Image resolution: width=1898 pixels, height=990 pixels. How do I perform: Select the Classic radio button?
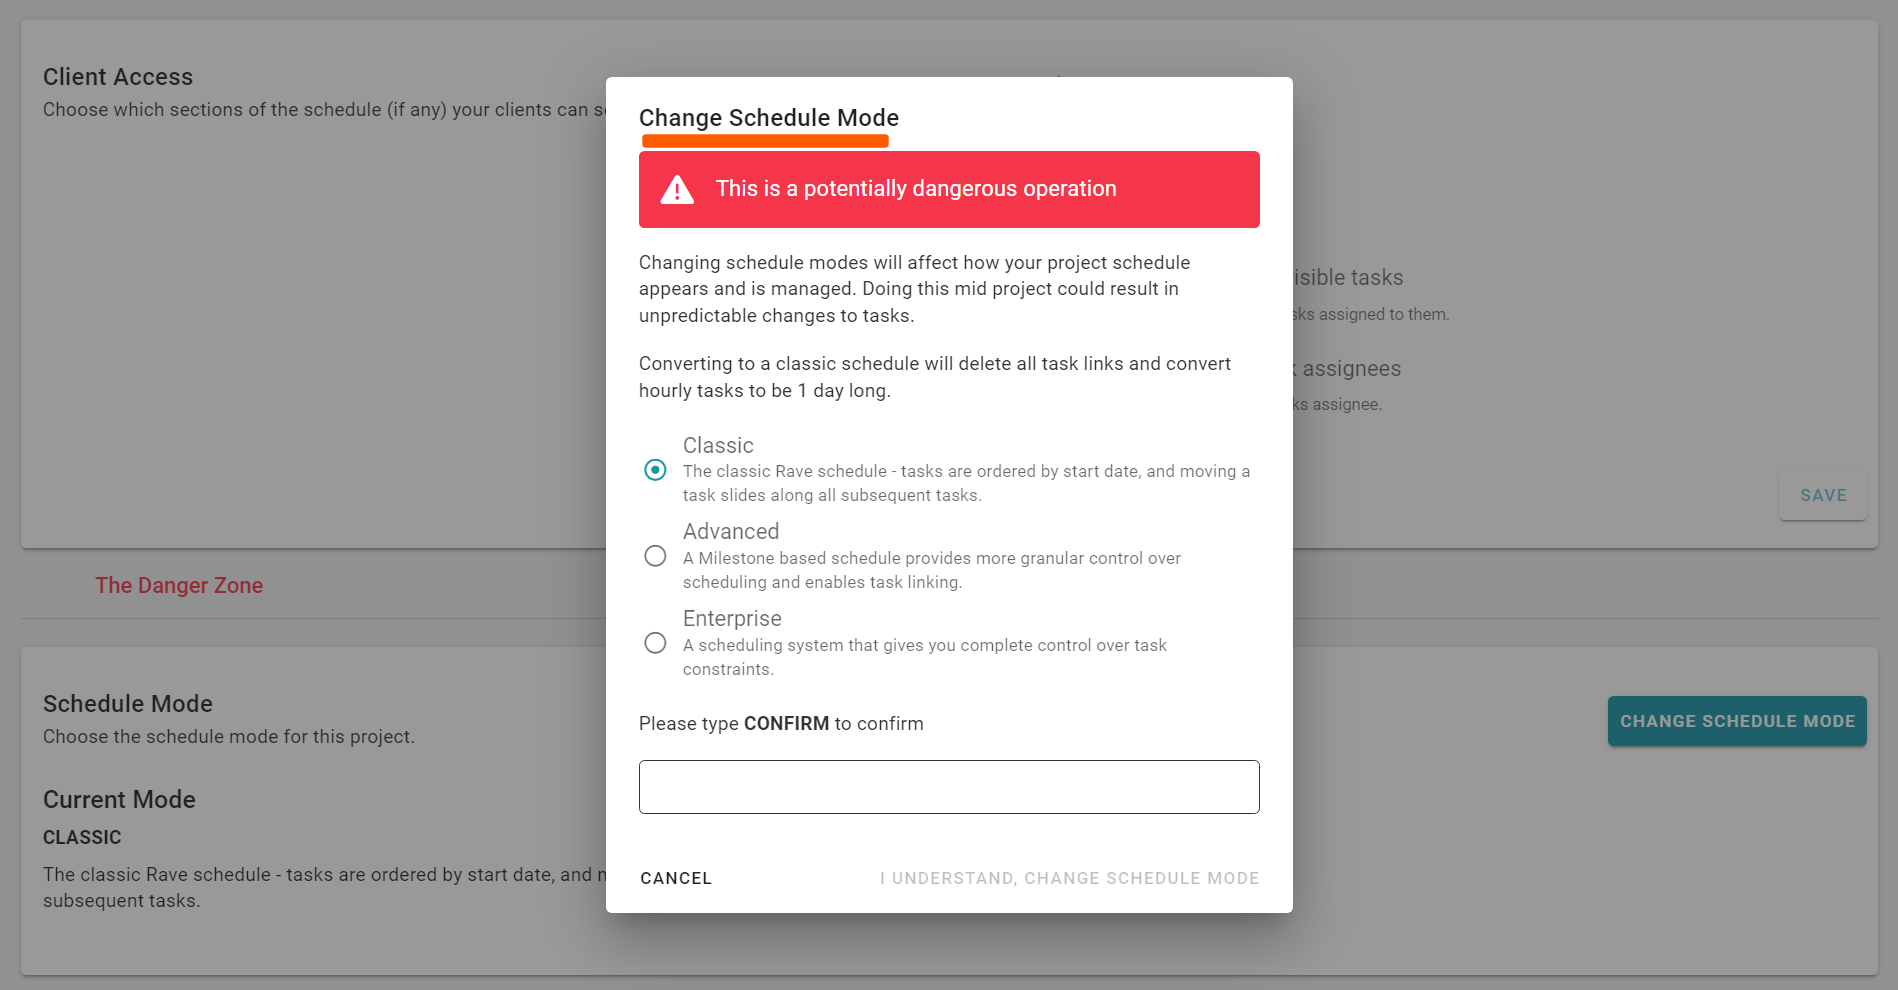coord(655,470)
